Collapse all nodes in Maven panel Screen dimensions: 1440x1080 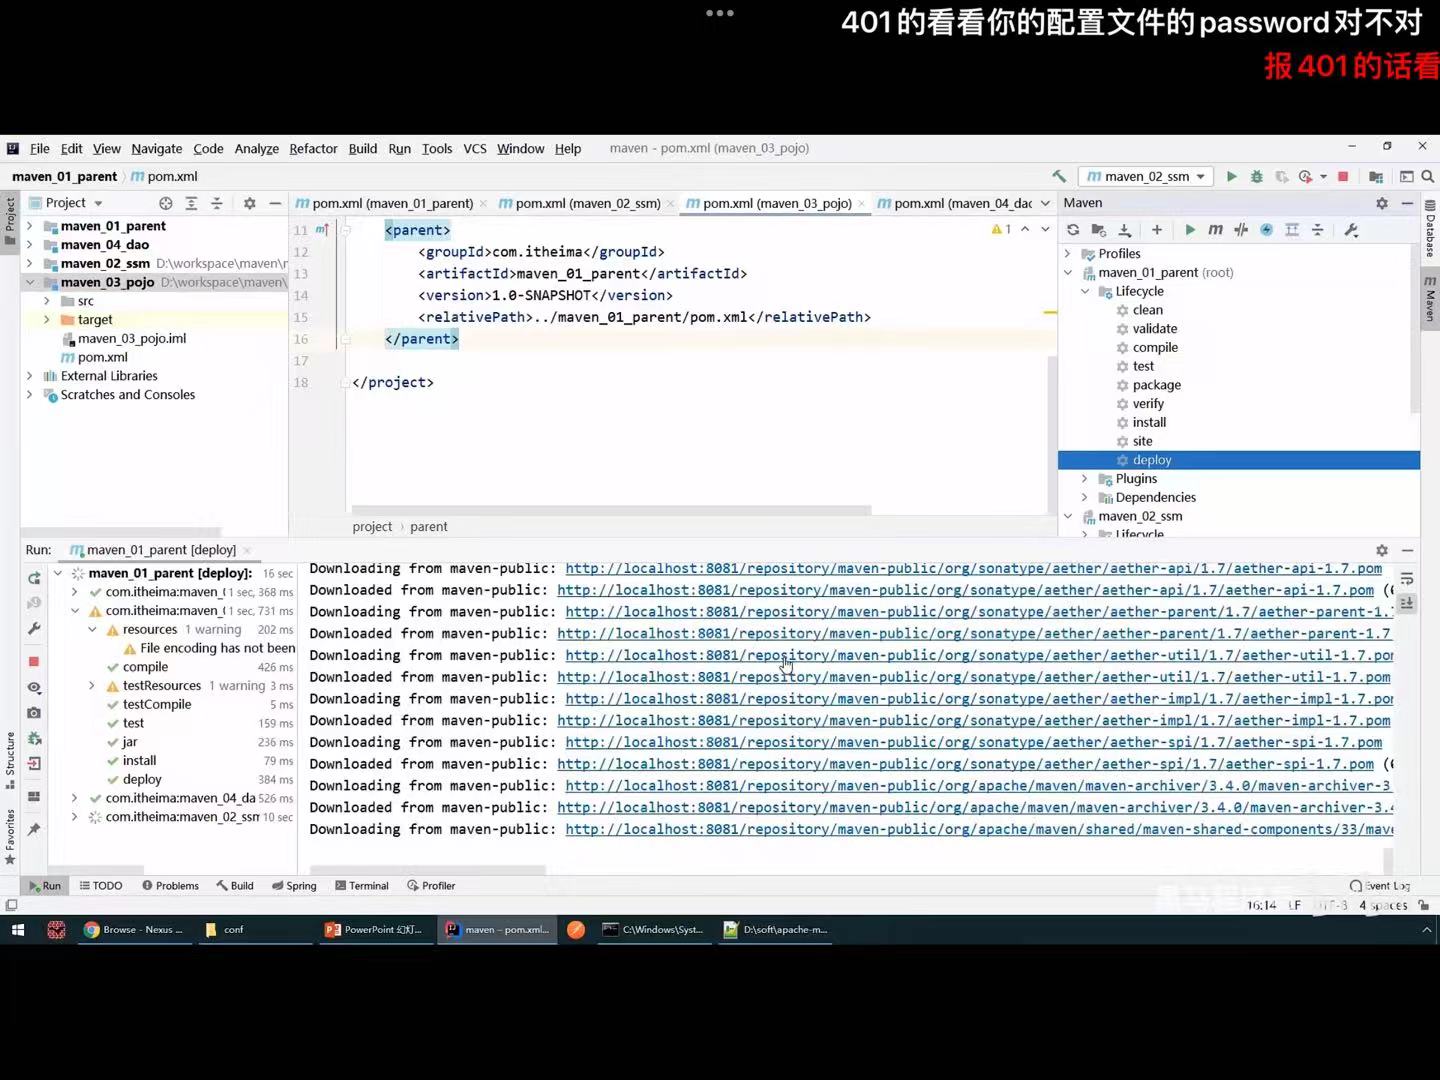[1318, 230]
